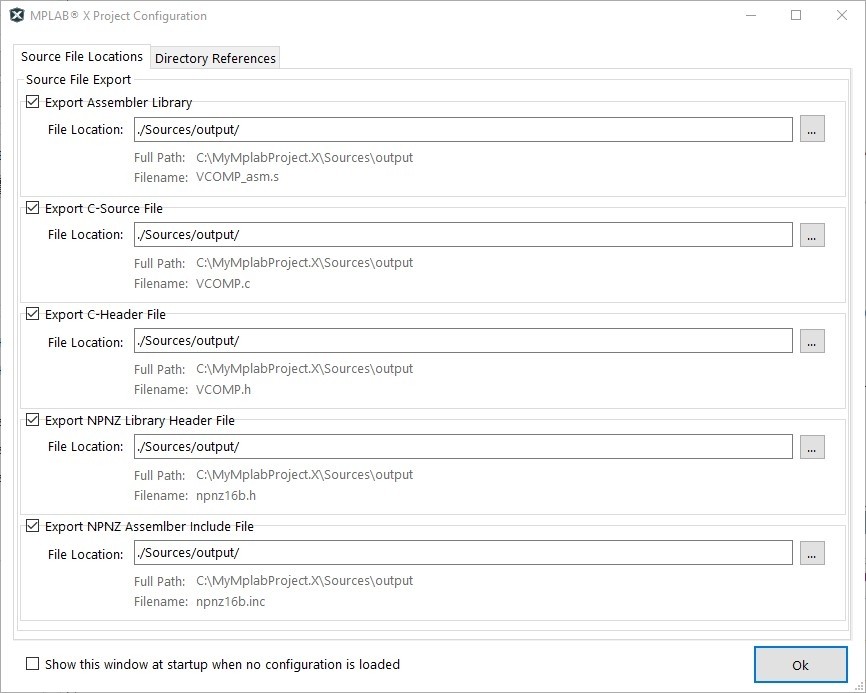Toggle Export C-Source File checkbox

(33, 208)
